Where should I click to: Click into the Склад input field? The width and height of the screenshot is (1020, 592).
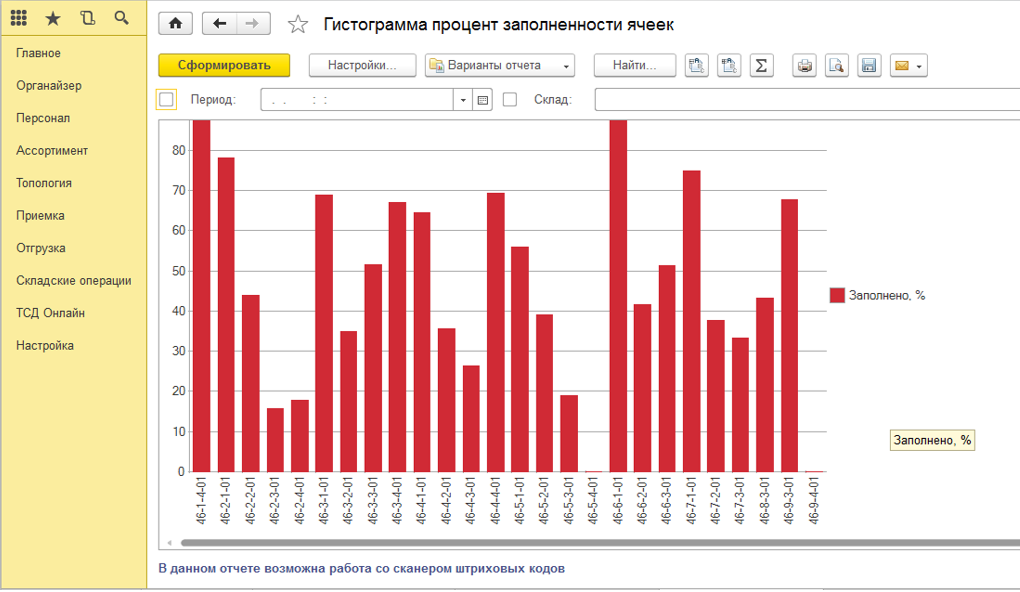(805, 100)
